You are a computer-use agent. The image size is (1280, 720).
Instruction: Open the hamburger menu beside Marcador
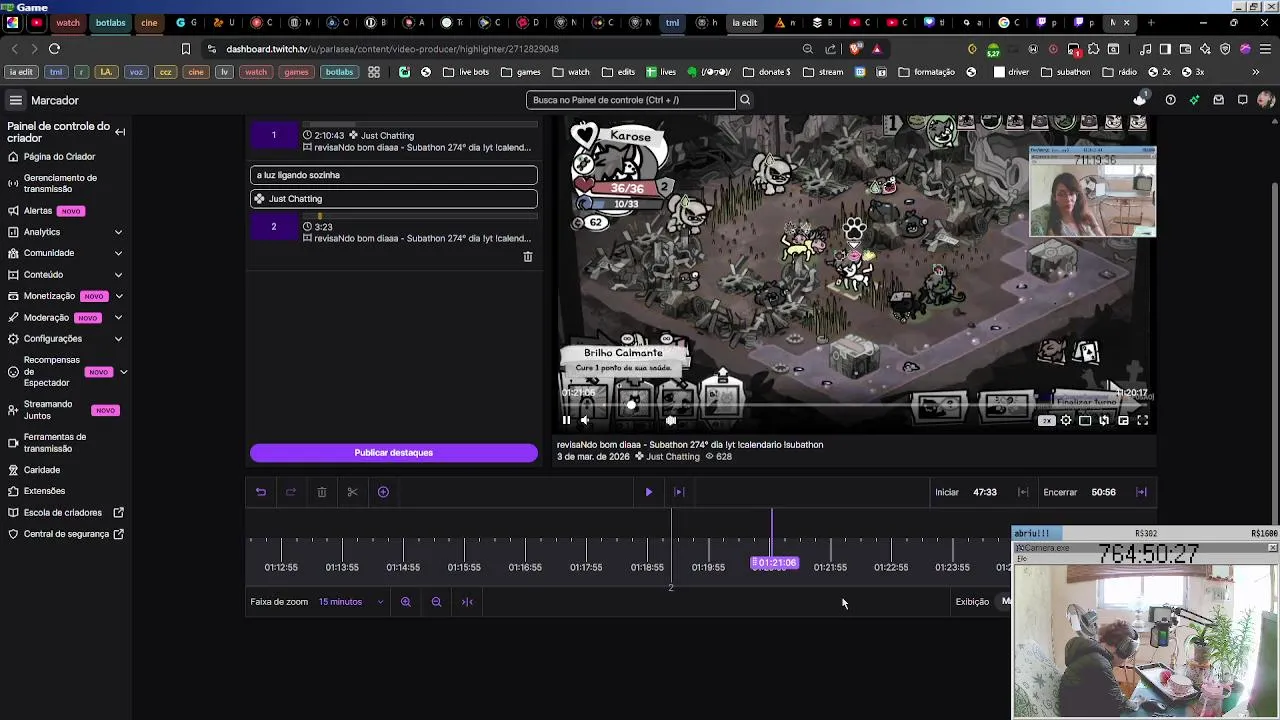tap(16, 100)
